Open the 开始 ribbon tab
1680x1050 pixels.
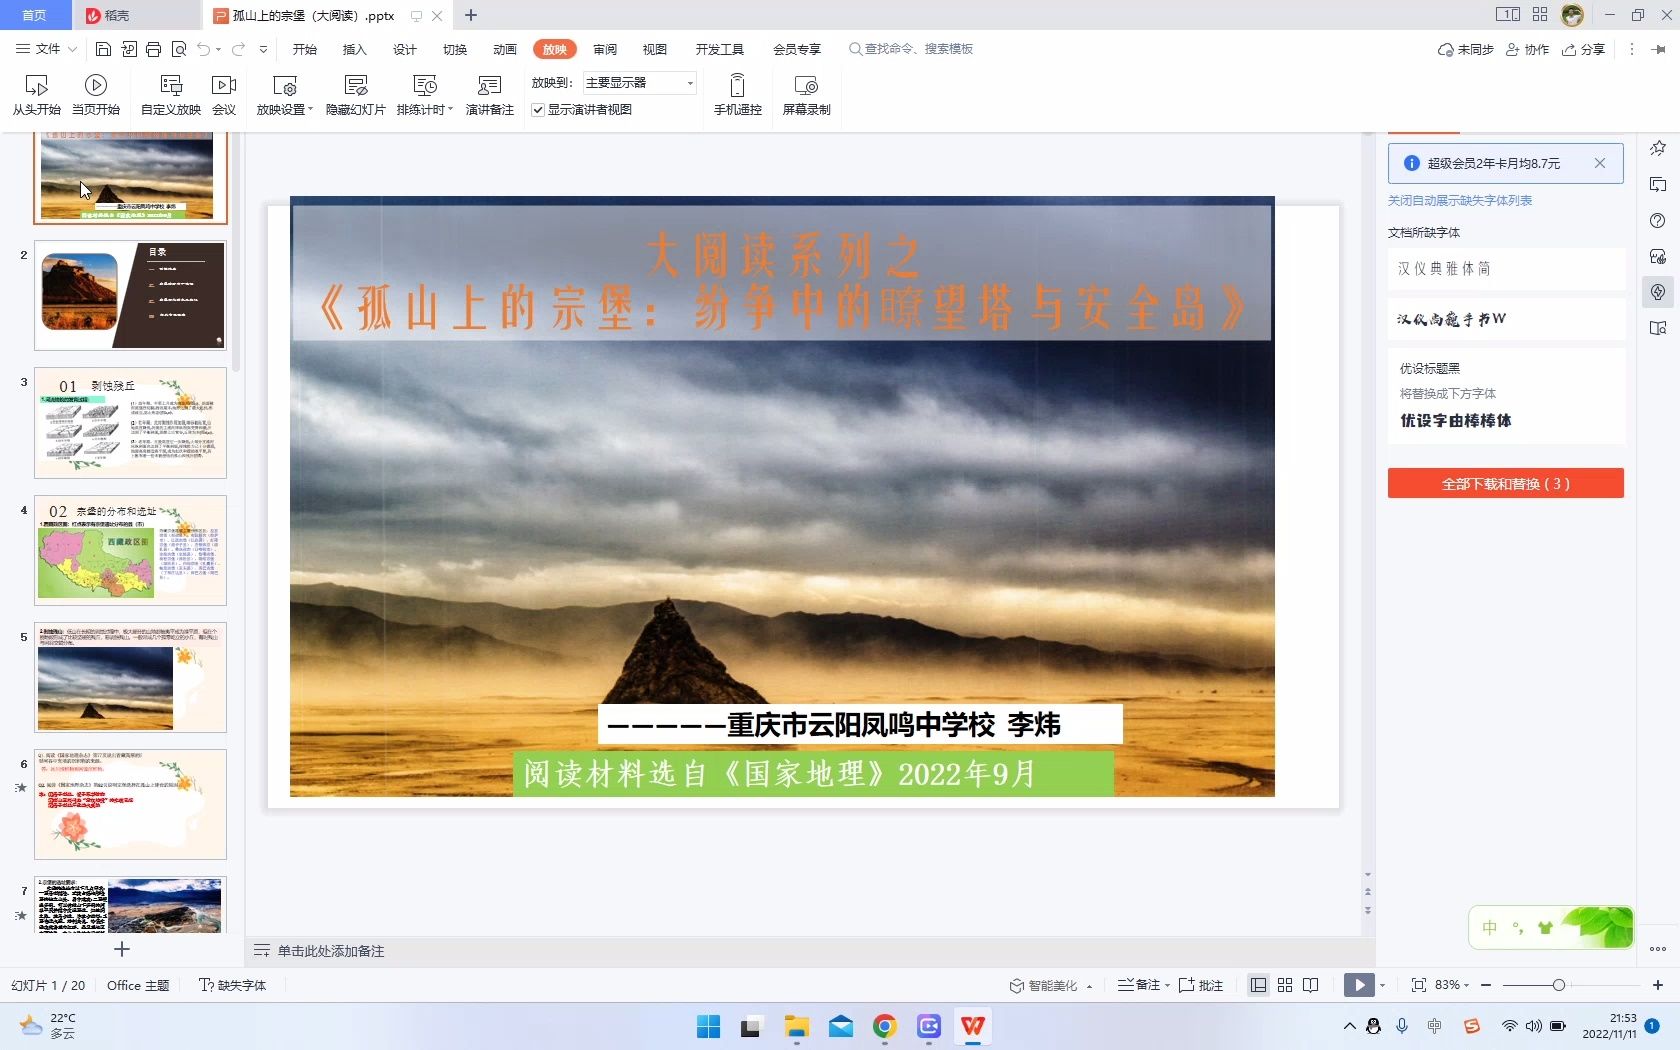click(x=304, y=49)
